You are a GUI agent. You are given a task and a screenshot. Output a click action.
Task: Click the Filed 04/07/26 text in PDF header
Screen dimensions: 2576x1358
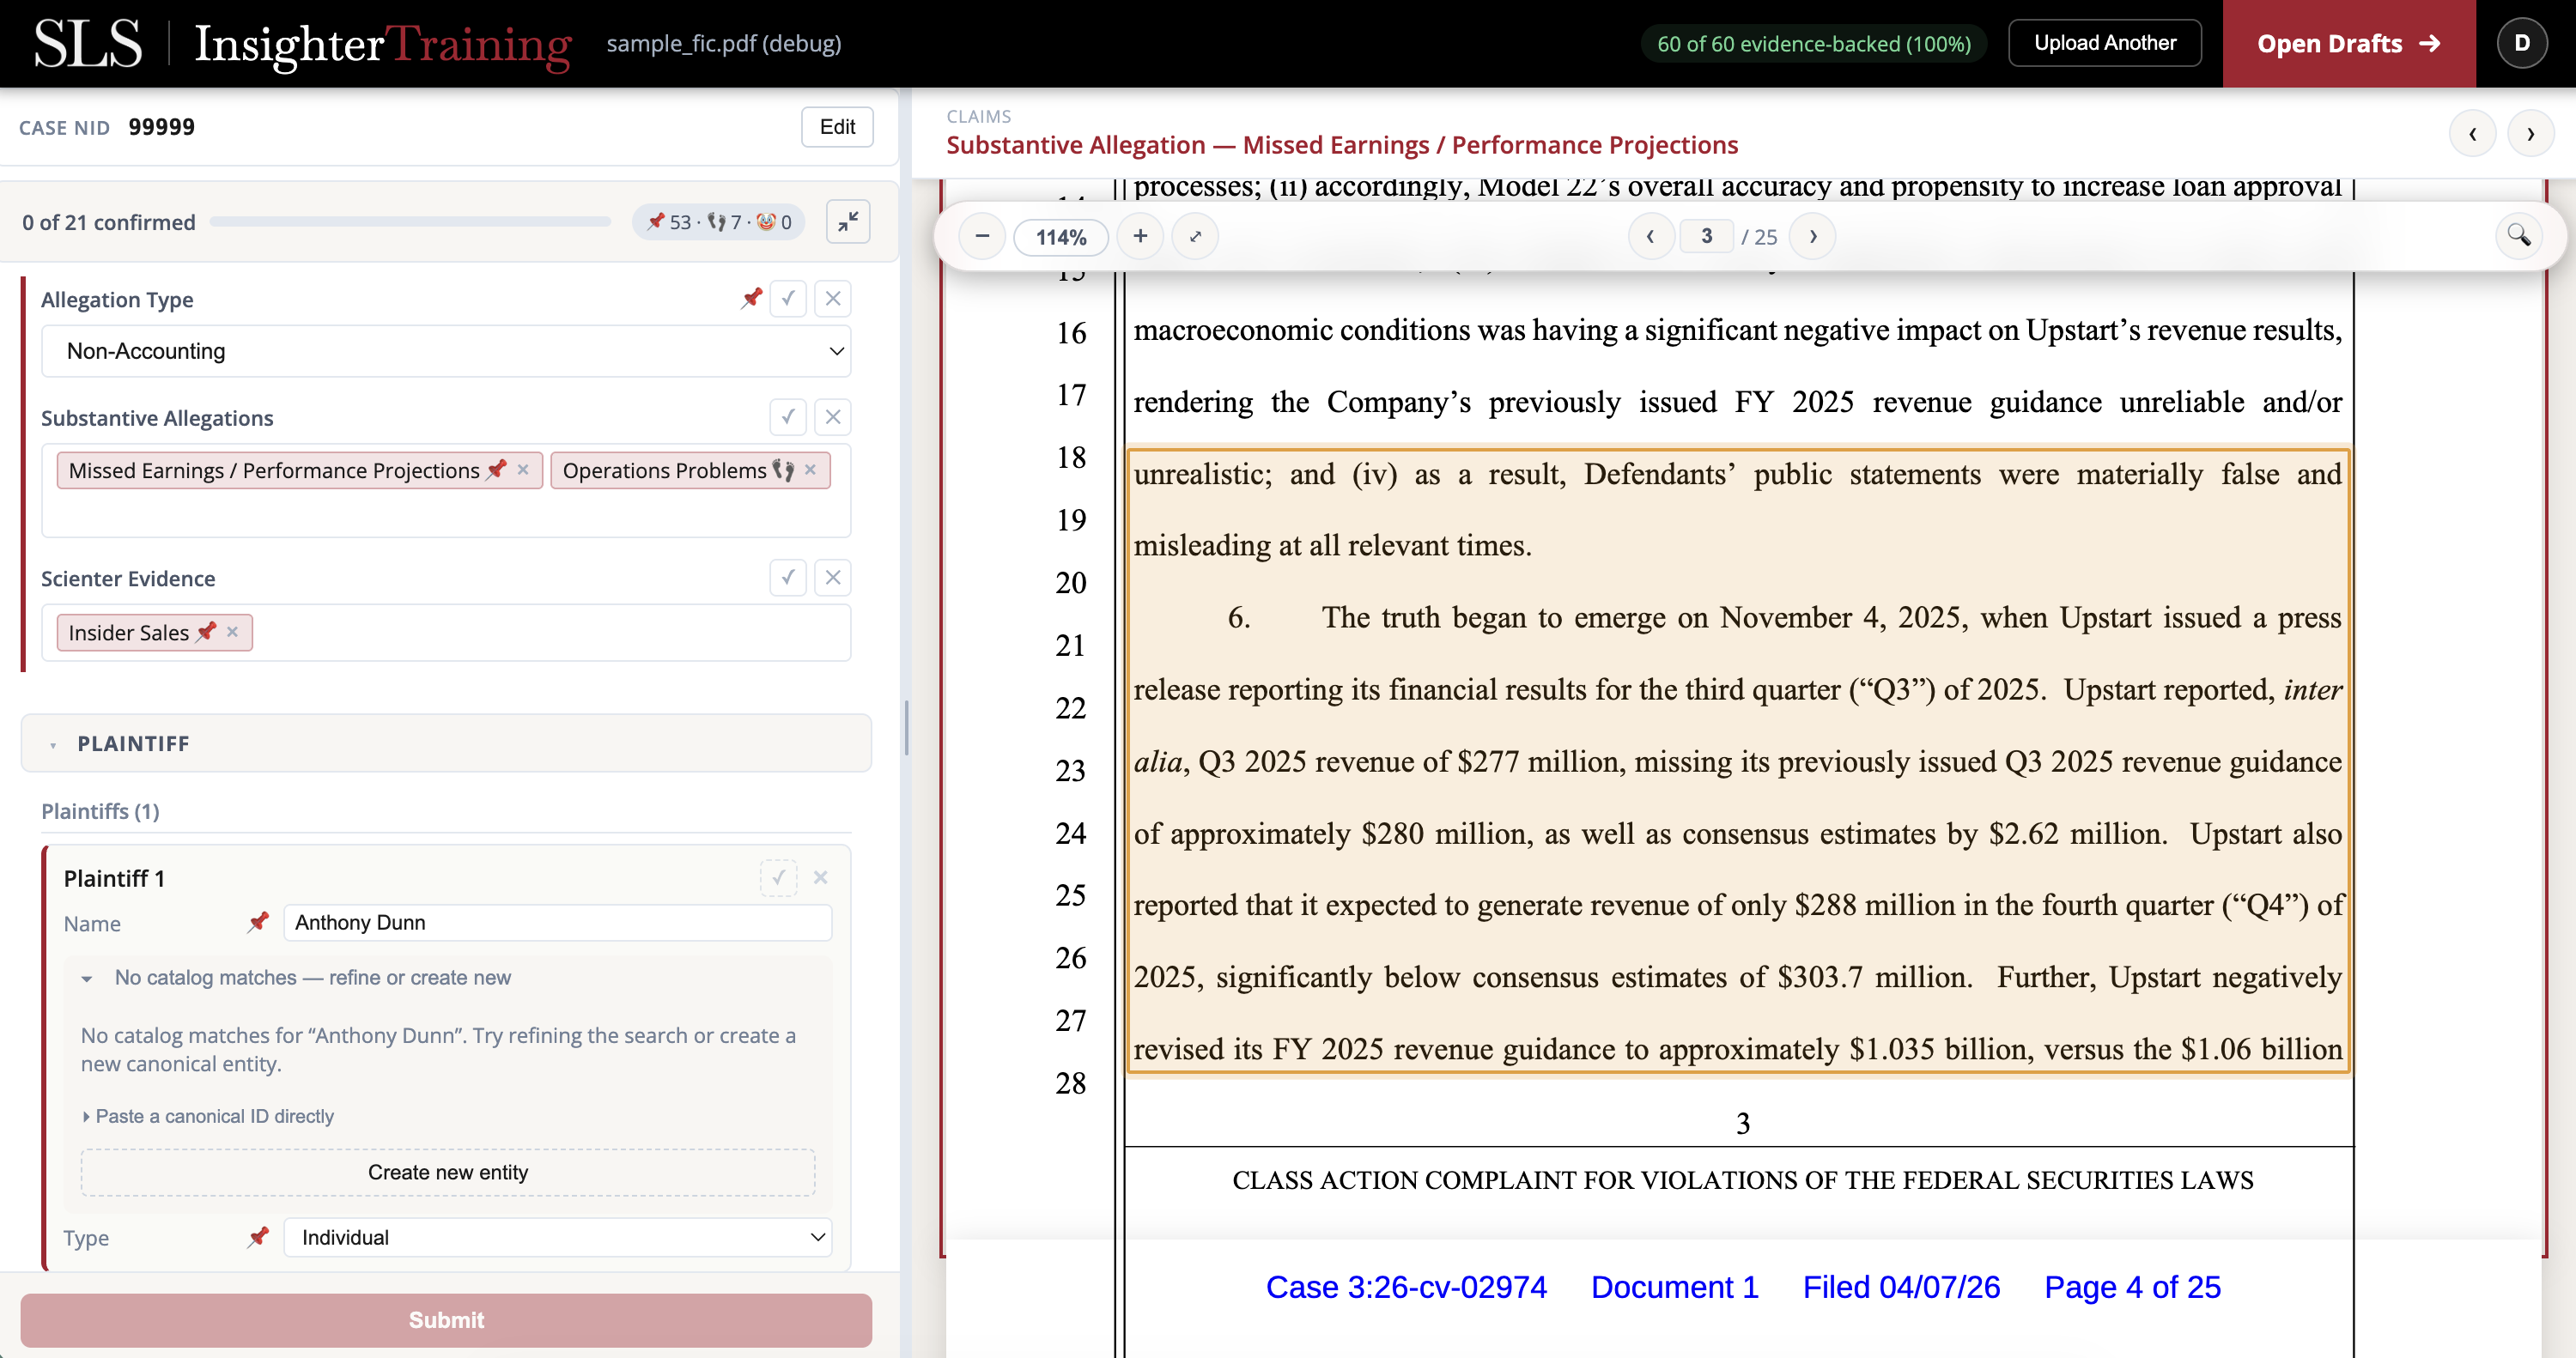(1901, 1287)
